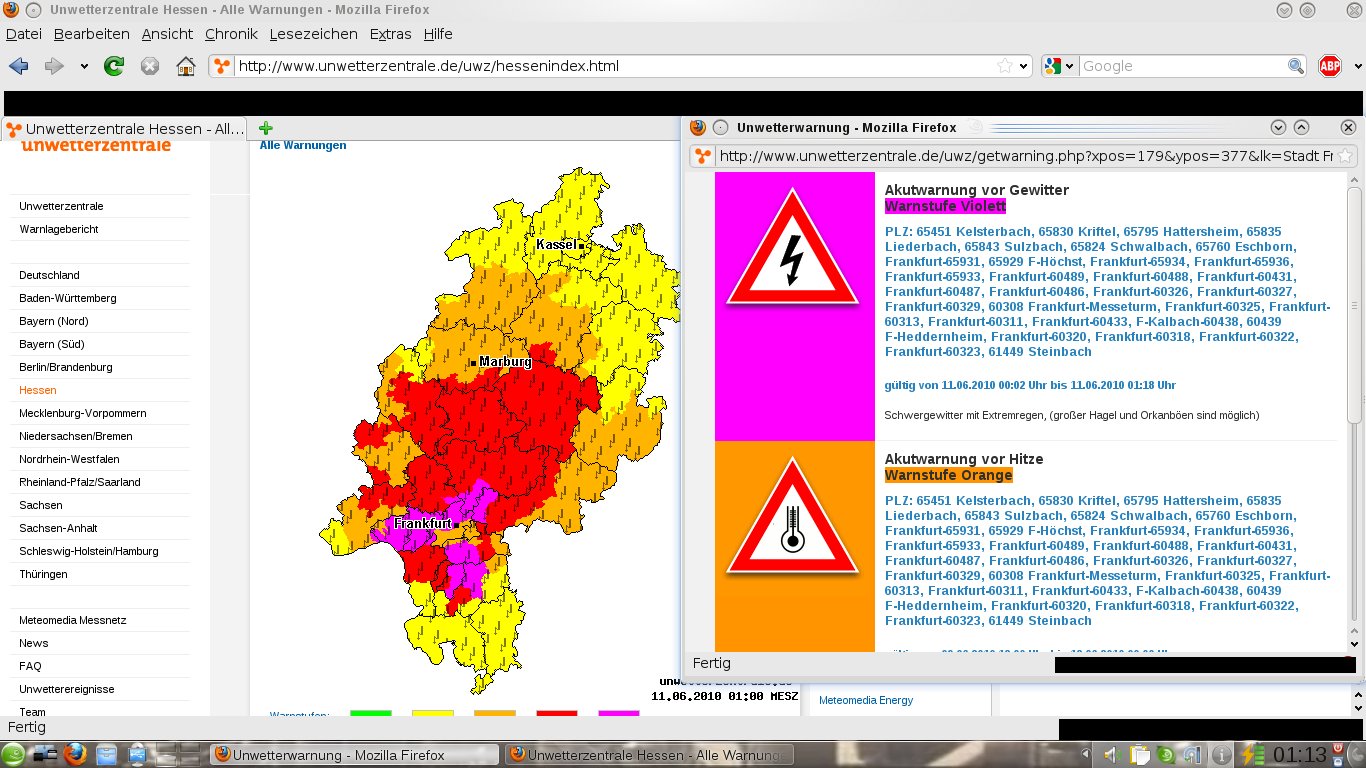Open the Lesezeichen menu
This screenshot has height=768, width=1366.
[313, 34]
